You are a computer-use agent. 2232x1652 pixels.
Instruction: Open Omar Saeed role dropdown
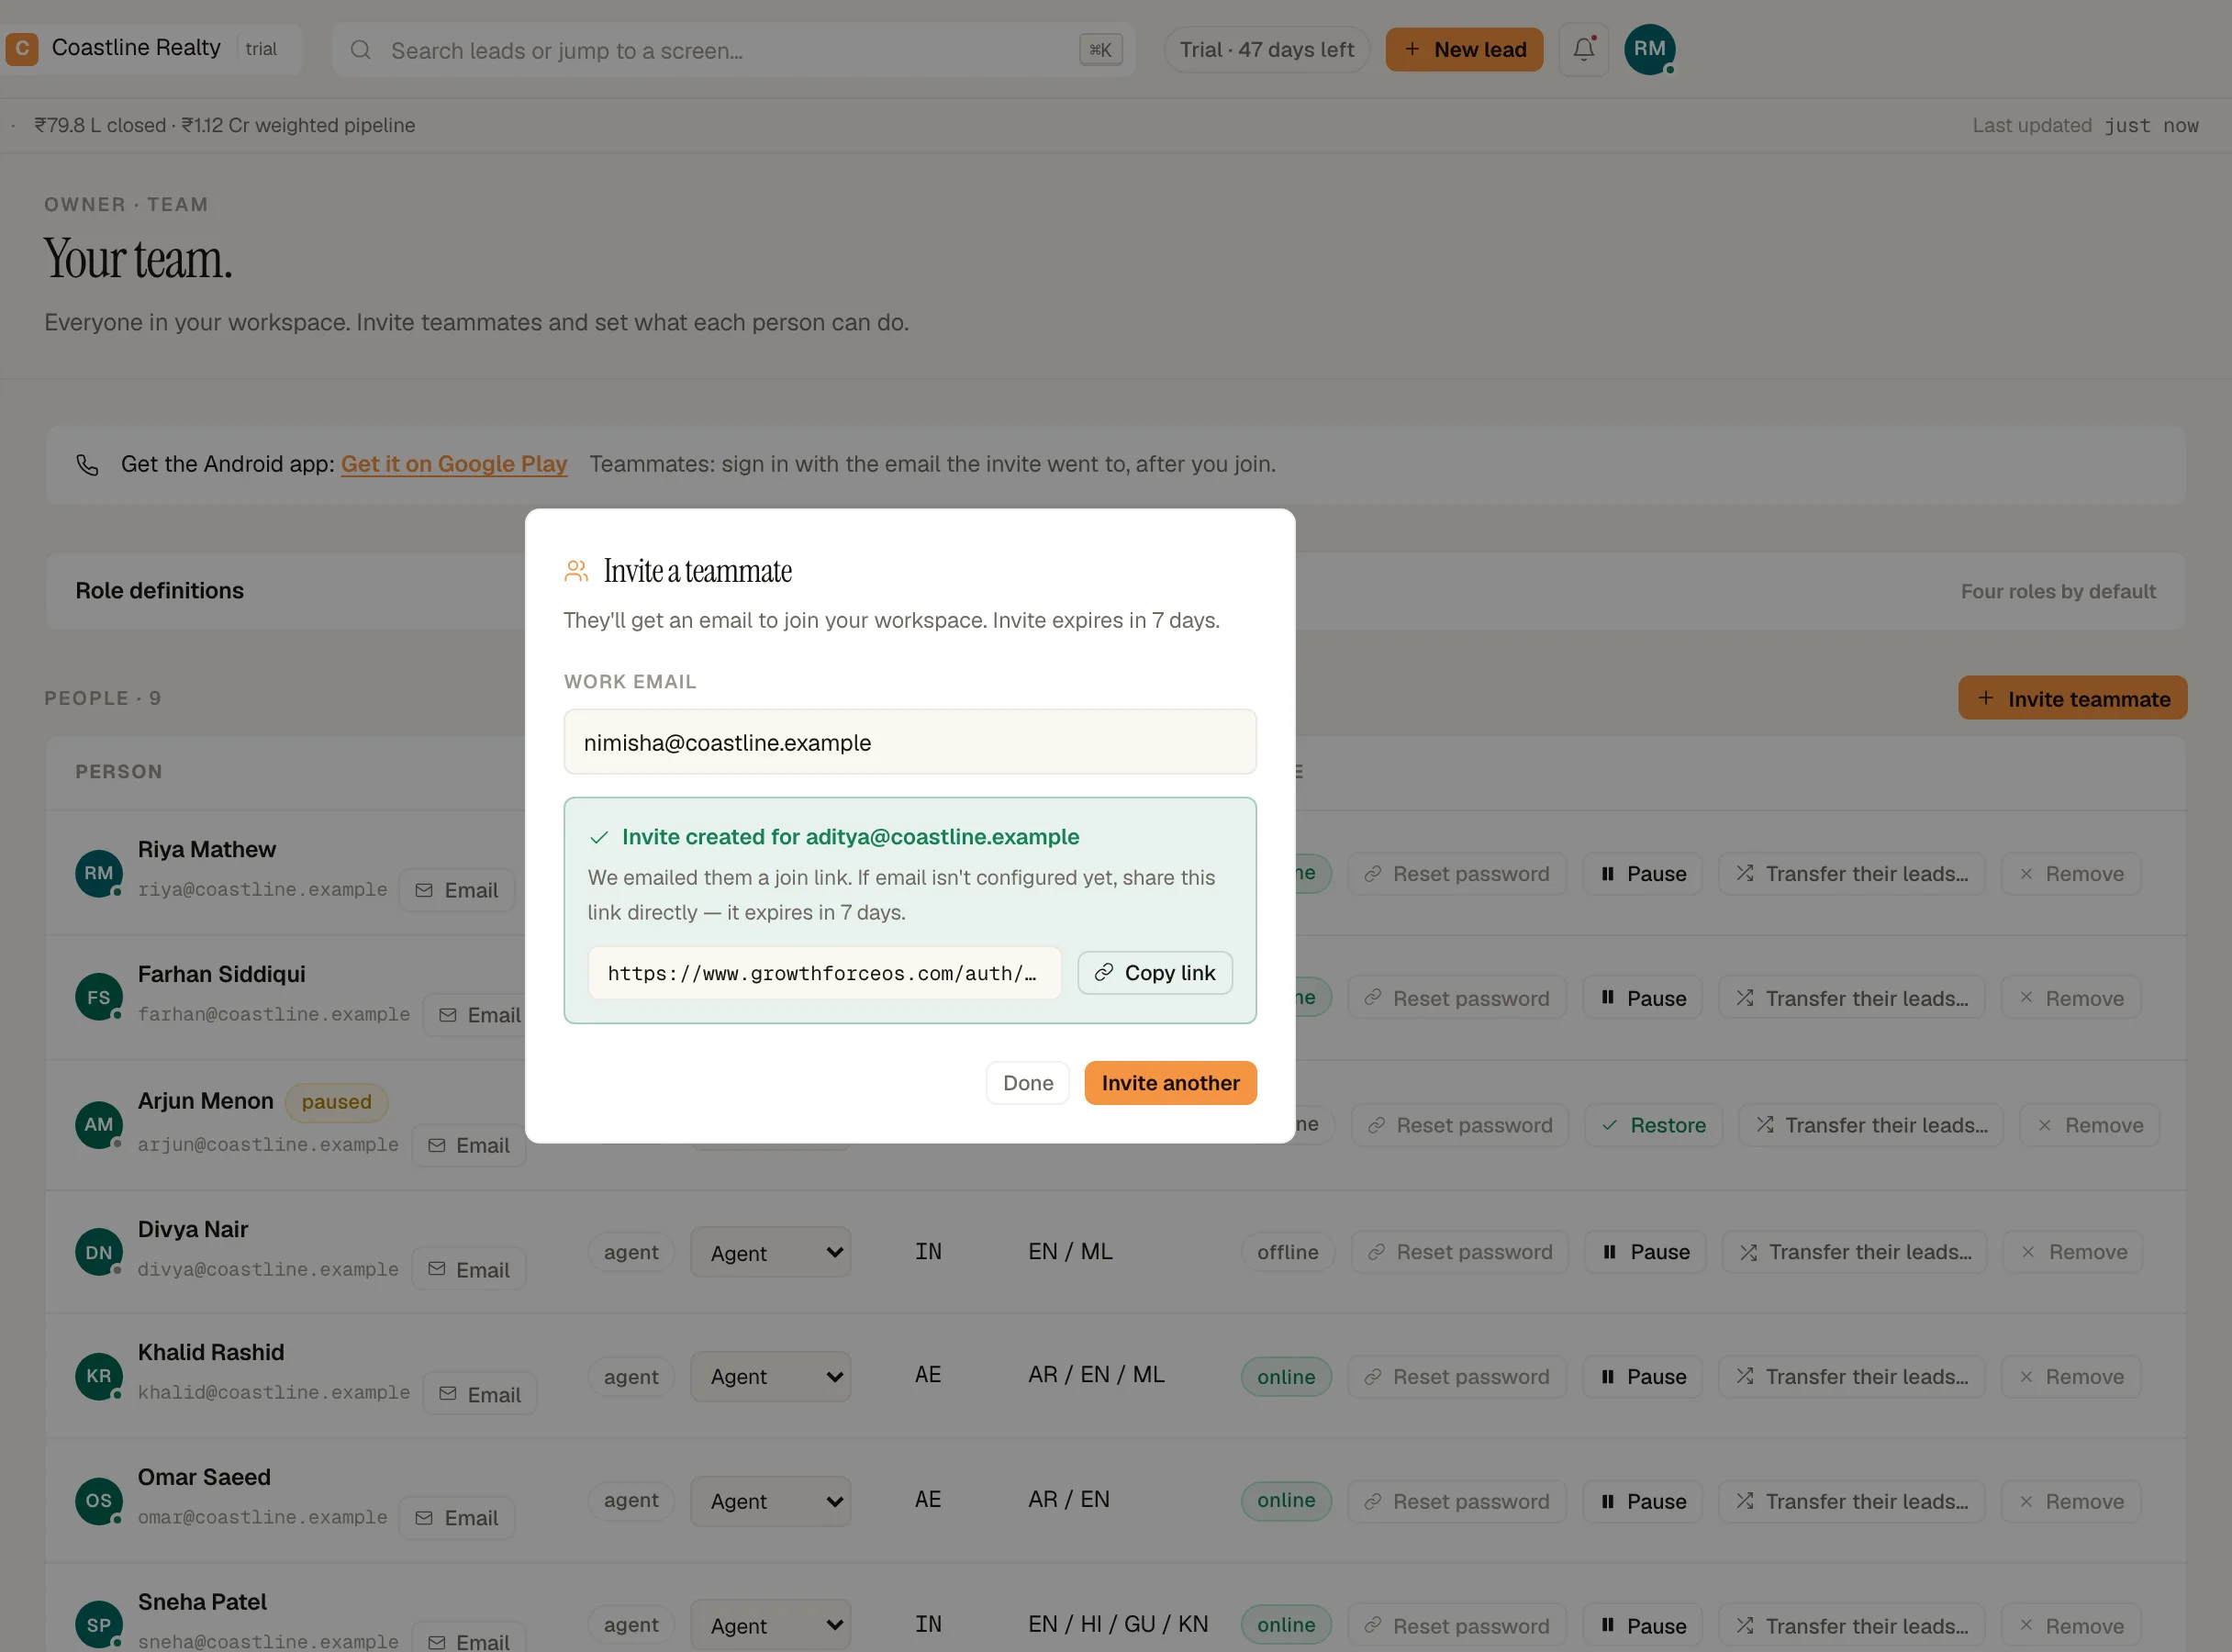pos(771,1501)
